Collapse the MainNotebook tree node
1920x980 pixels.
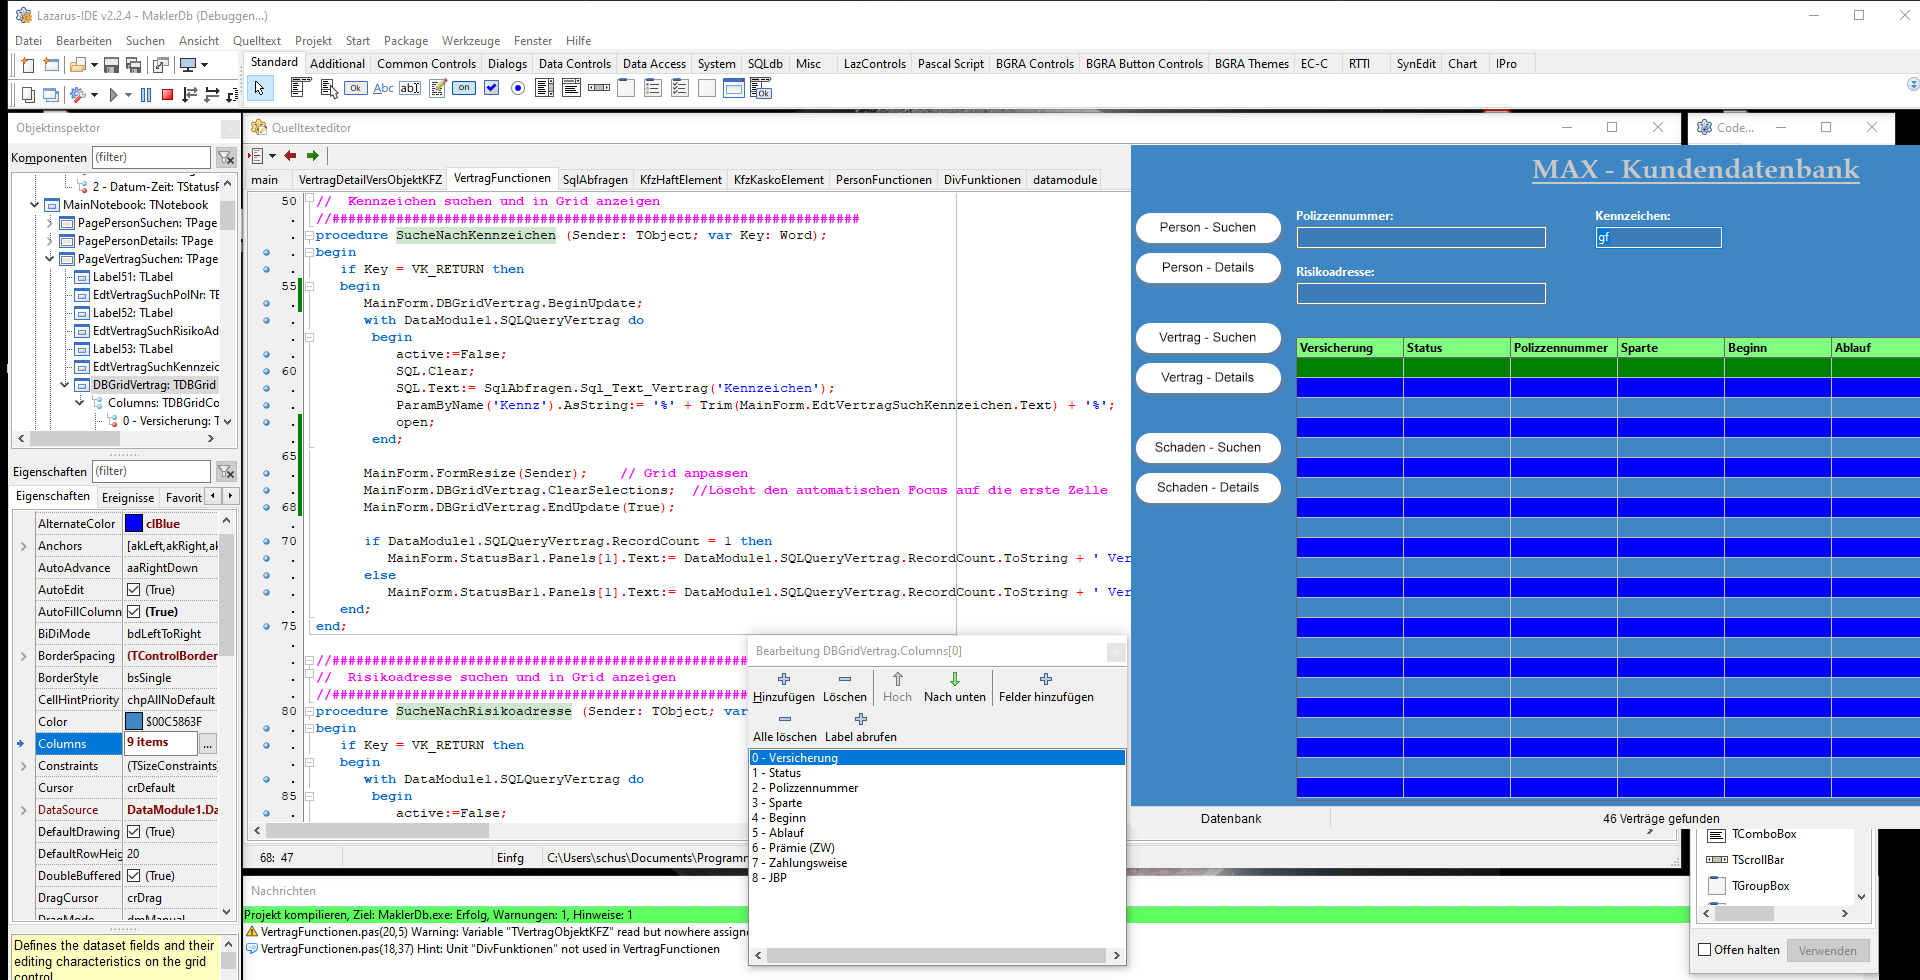[x=35, y=205]
